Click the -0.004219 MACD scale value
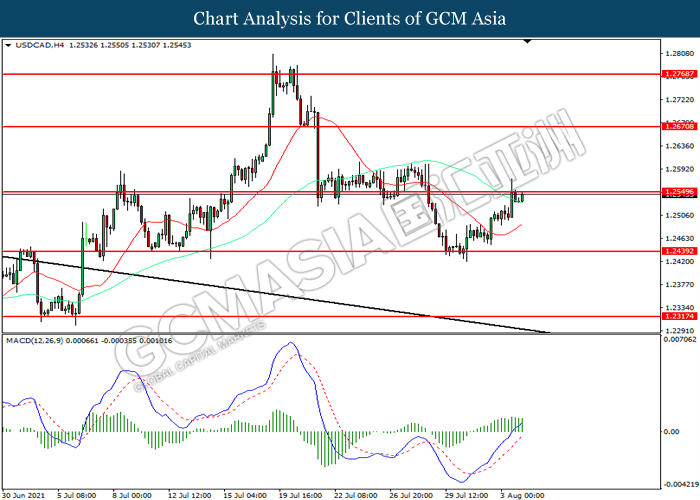700x500 pixels. [x=680, y=485]
